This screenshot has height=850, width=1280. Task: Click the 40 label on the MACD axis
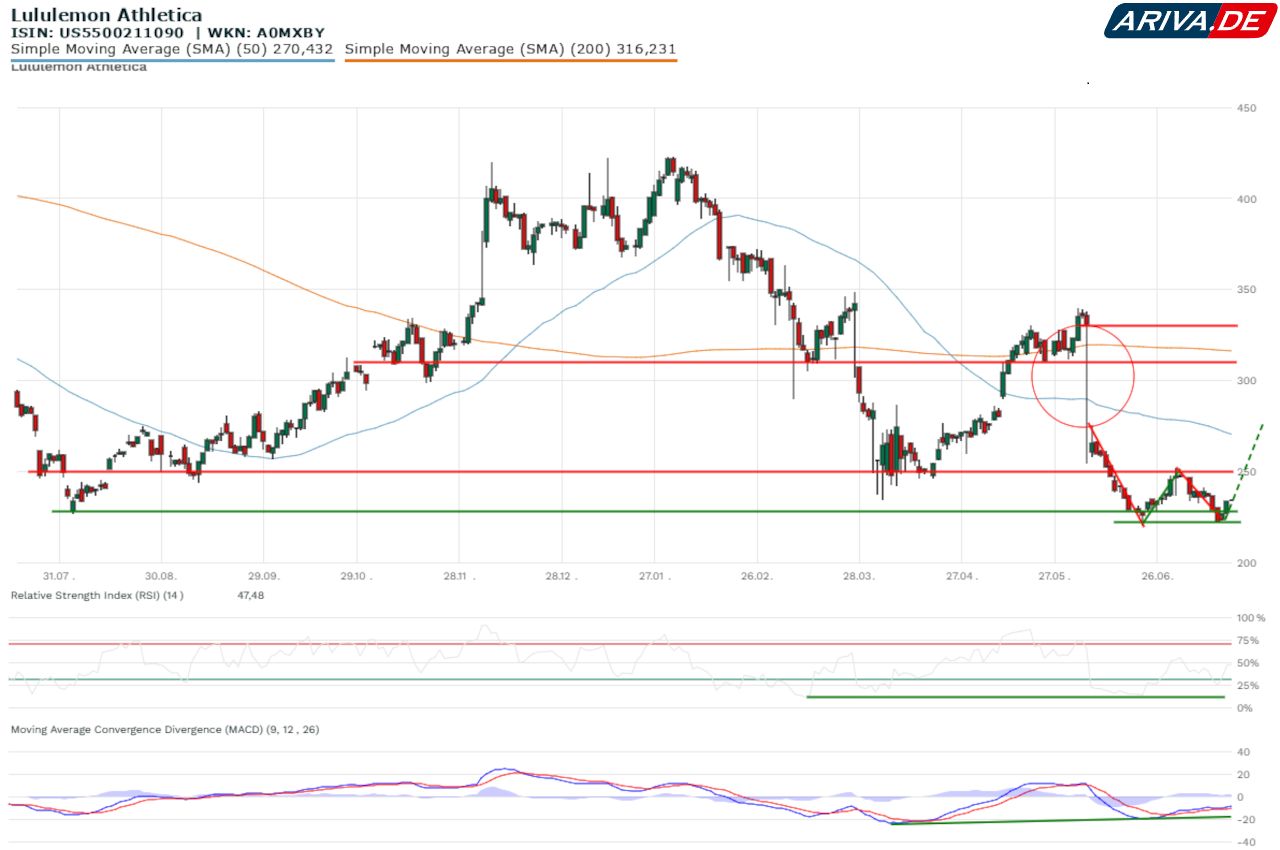(1243, 752)
